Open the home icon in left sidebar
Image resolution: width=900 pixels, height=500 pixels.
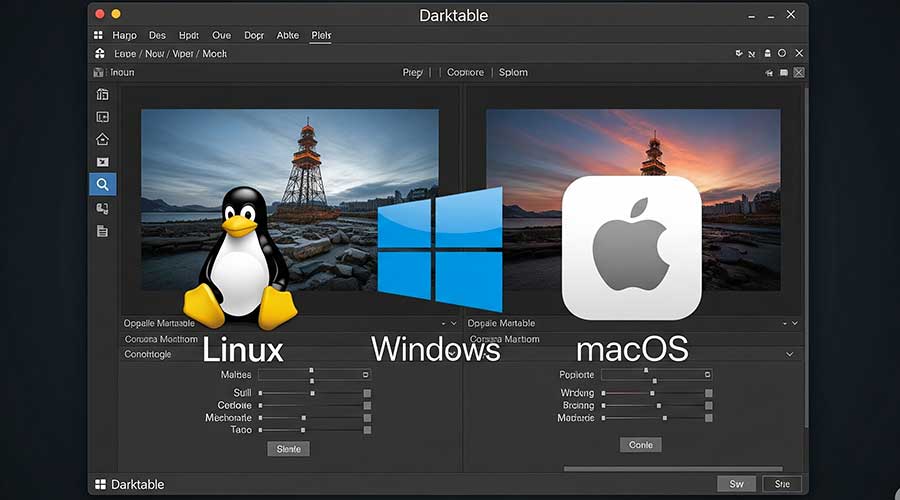[x=102, y=139]
